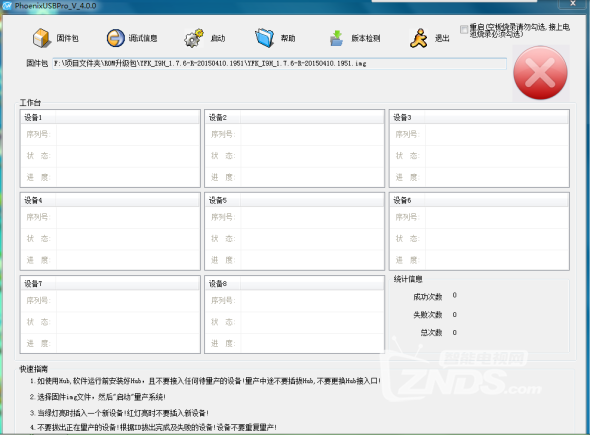590x435 pixels.
Task: Select the 设备7 panel header
Action: click(x=110, y=283)
